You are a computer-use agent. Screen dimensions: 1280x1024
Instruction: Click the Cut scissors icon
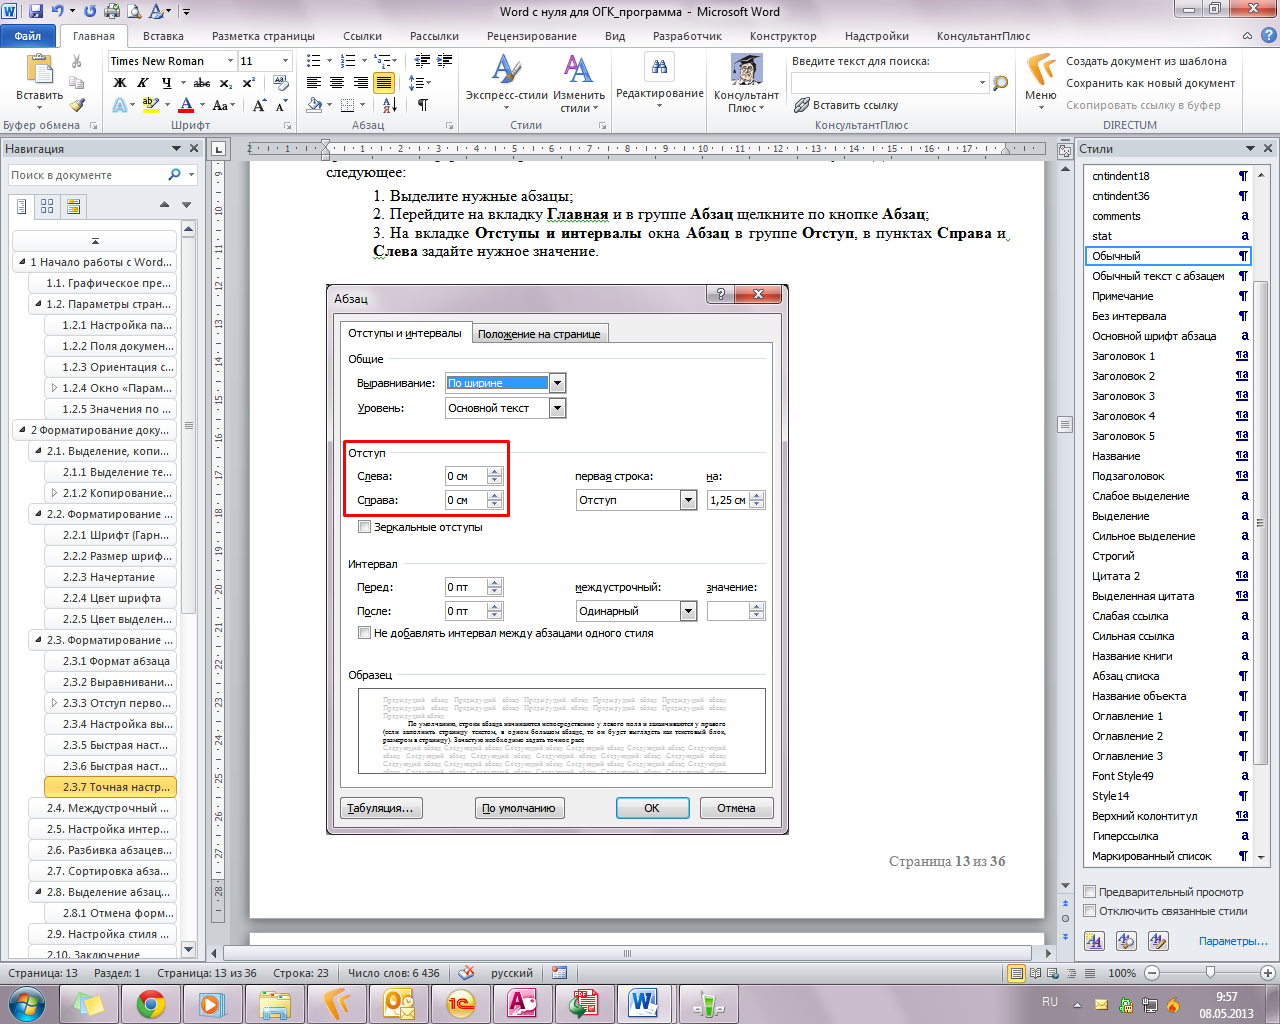(77, 61)
